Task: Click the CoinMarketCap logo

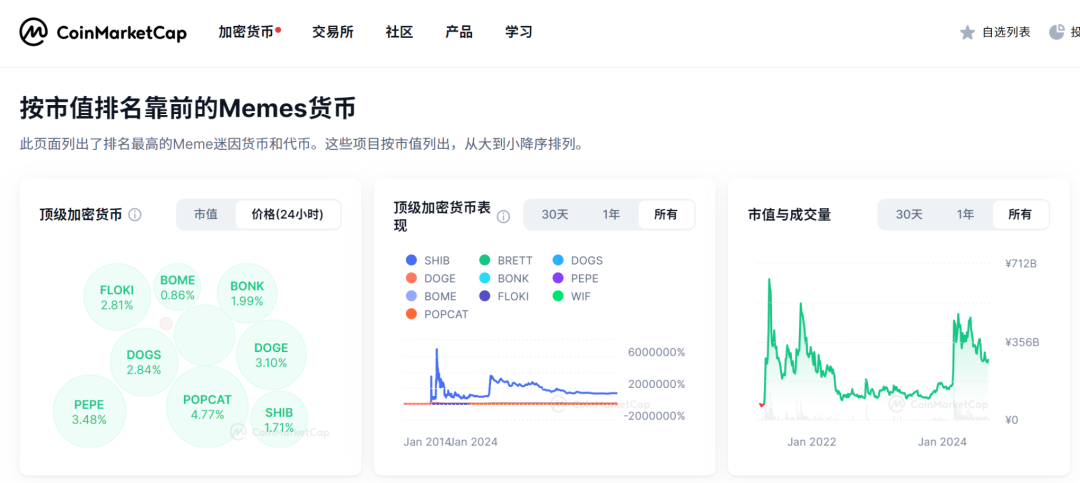Action: 103,32
